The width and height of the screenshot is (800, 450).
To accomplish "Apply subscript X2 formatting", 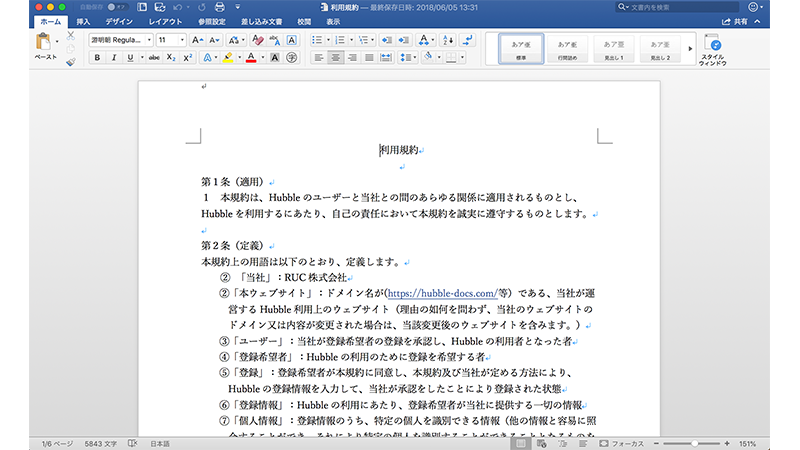I will pos(171,58).
